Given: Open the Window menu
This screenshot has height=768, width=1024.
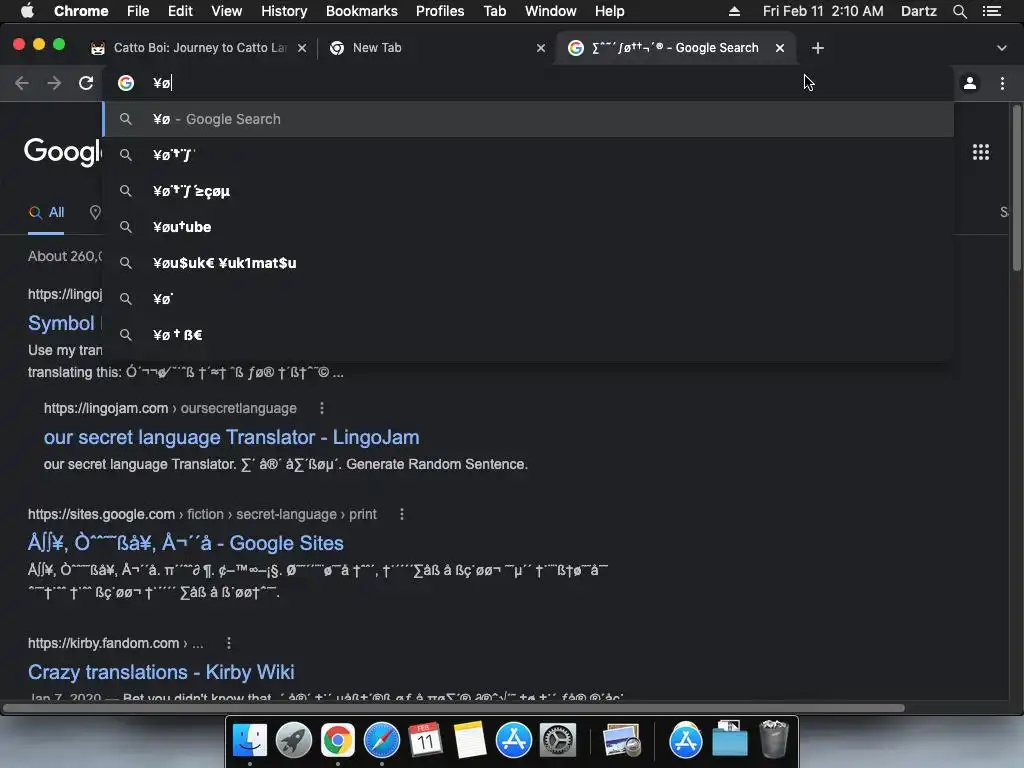Looking at the screenshot, I should point(551,11).
